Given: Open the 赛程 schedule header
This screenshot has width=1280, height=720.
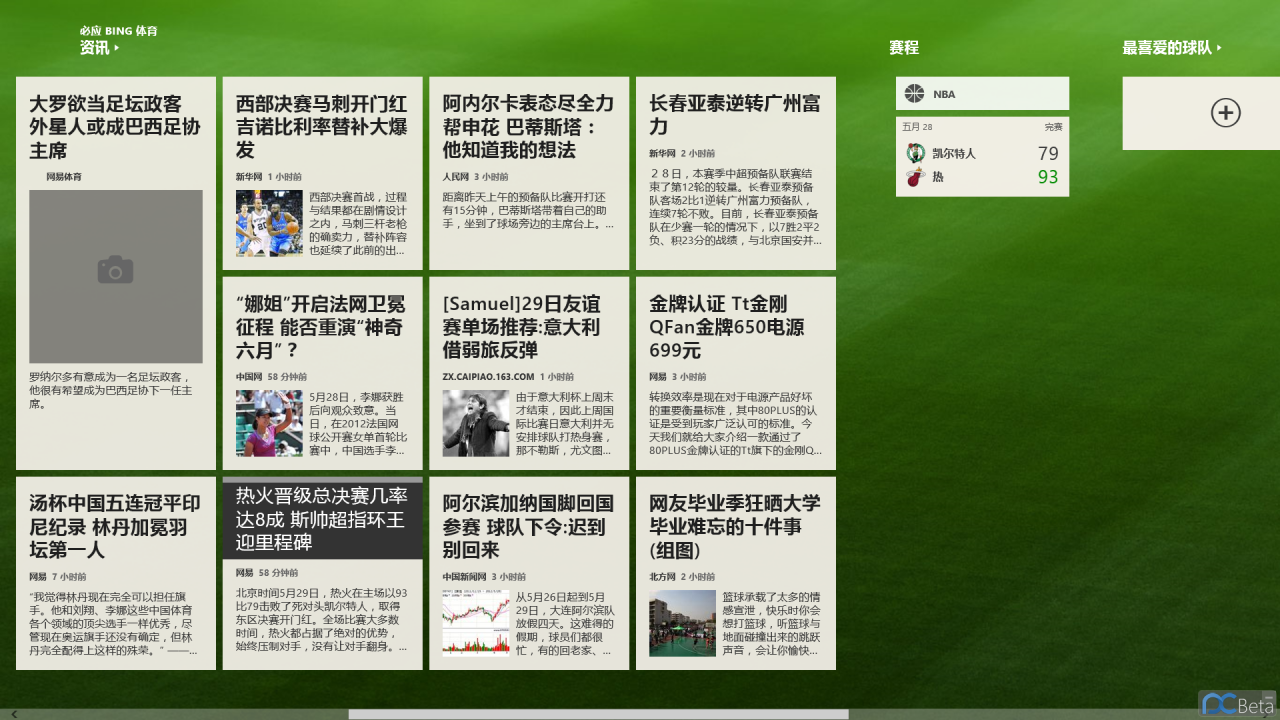Looking at the screenshot, I should tap(904, 47).
